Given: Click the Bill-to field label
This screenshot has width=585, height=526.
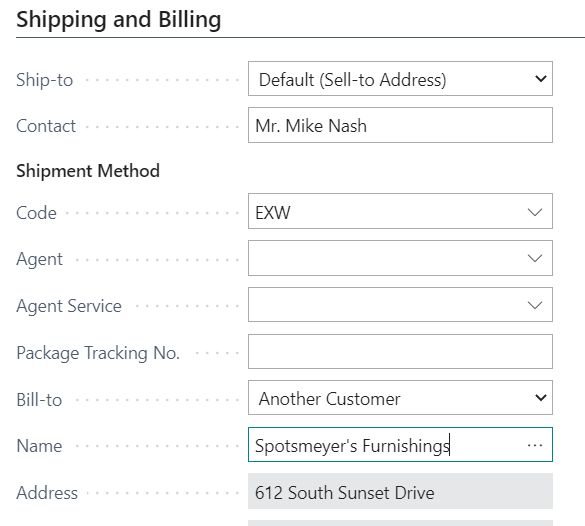Looking at the screenshot, I should tap(39, 400).
